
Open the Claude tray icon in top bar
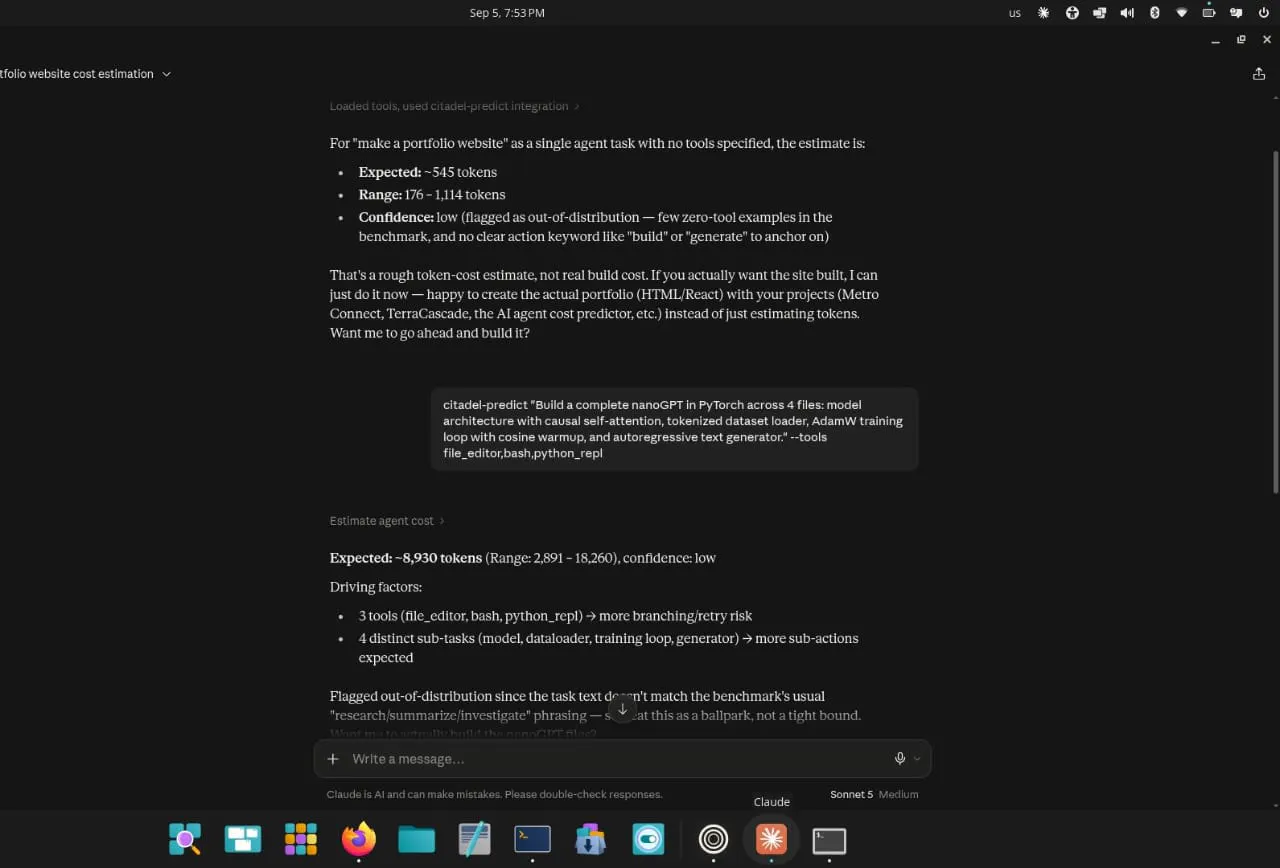(1044, 13)
